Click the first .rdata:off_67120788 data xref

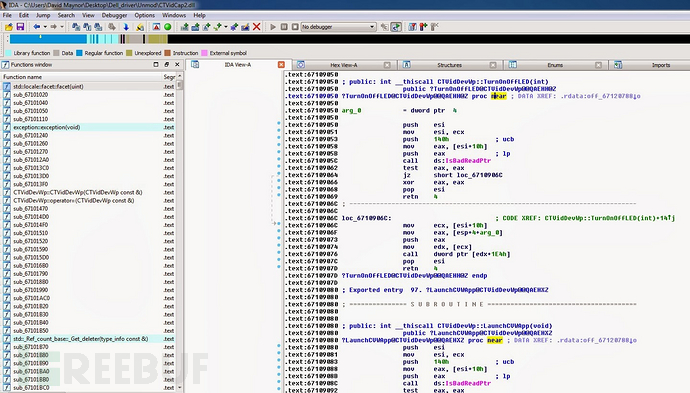599,96
